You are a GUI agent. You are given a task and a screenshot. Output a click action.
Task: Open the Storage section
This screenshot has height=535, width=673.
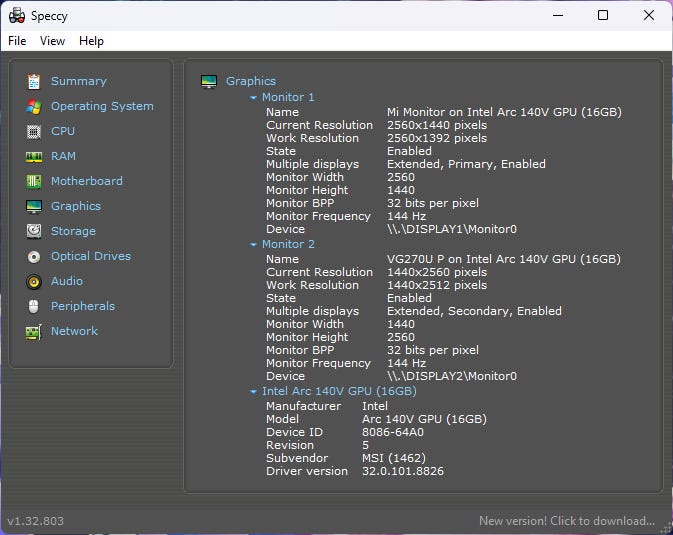pos(73,231)
